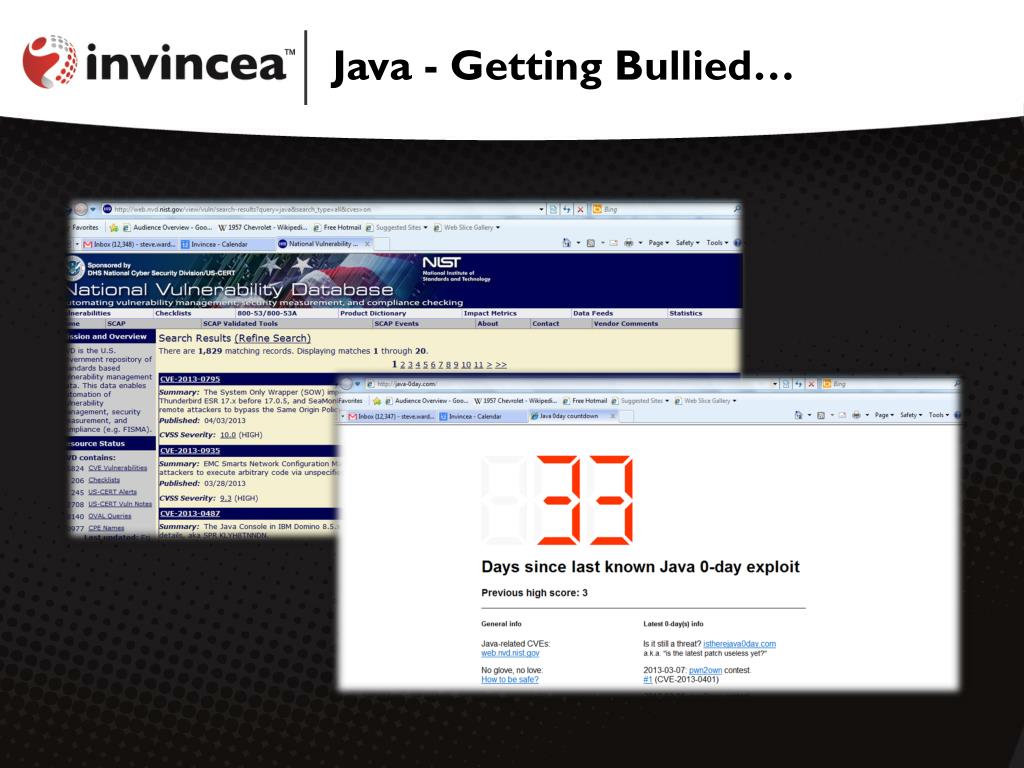This screenshot has height=768, width=1024.
Task: Click the NVD window refresh icon
Action: (567, 210)
